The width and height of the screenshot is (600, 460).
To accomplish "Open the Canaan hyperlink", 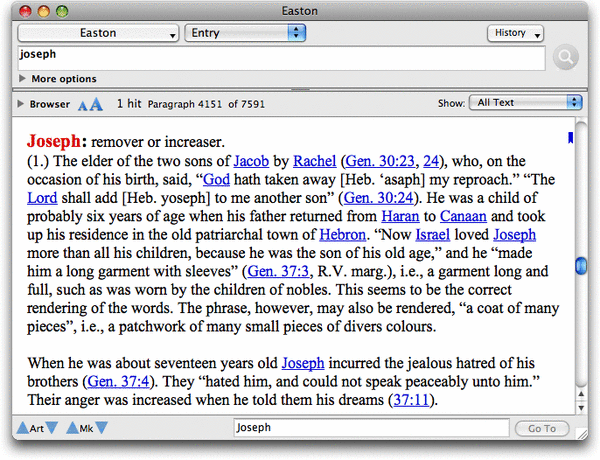I will 463,216.
